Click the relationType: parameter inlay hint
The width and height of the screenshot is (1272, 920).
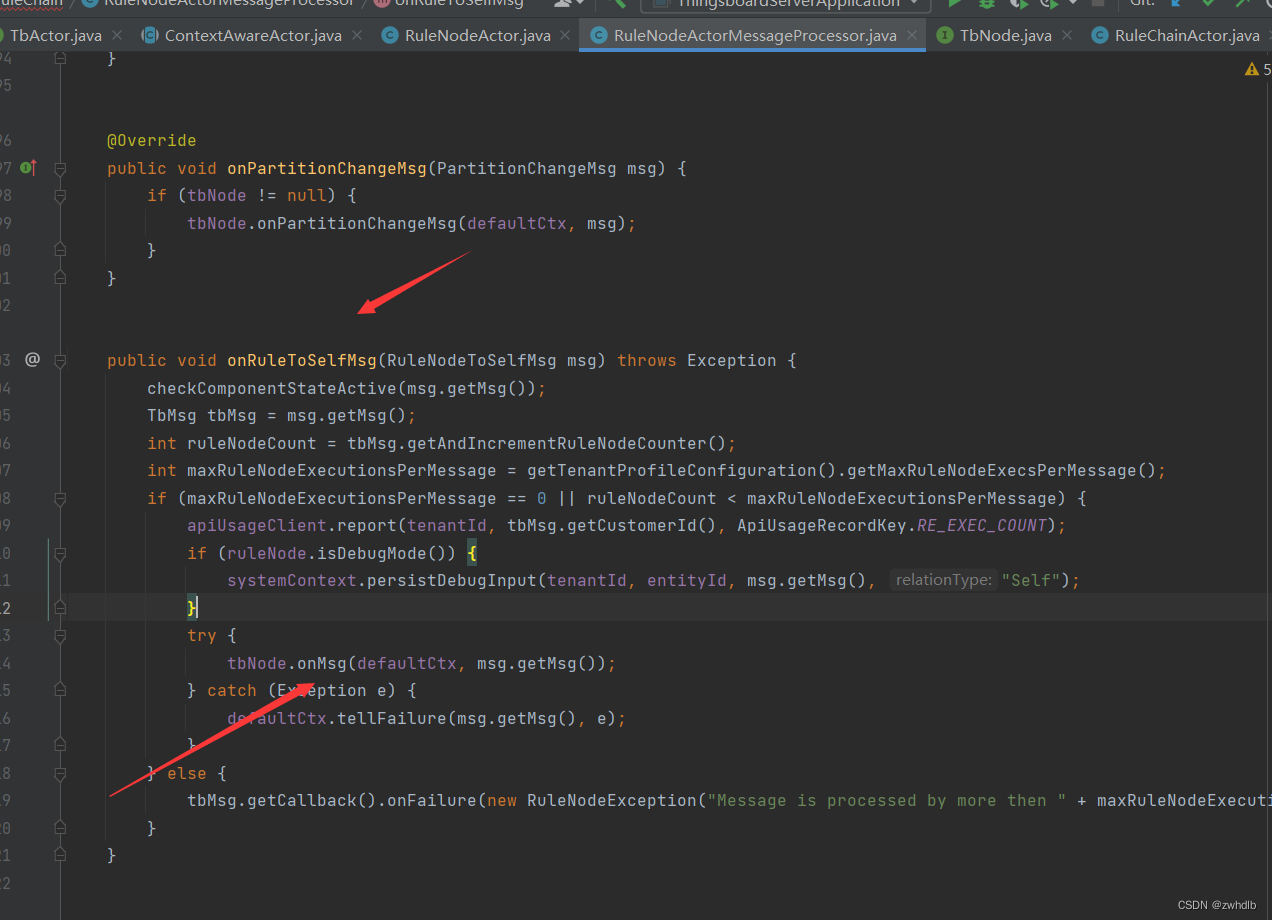click(x=943, y=580)
